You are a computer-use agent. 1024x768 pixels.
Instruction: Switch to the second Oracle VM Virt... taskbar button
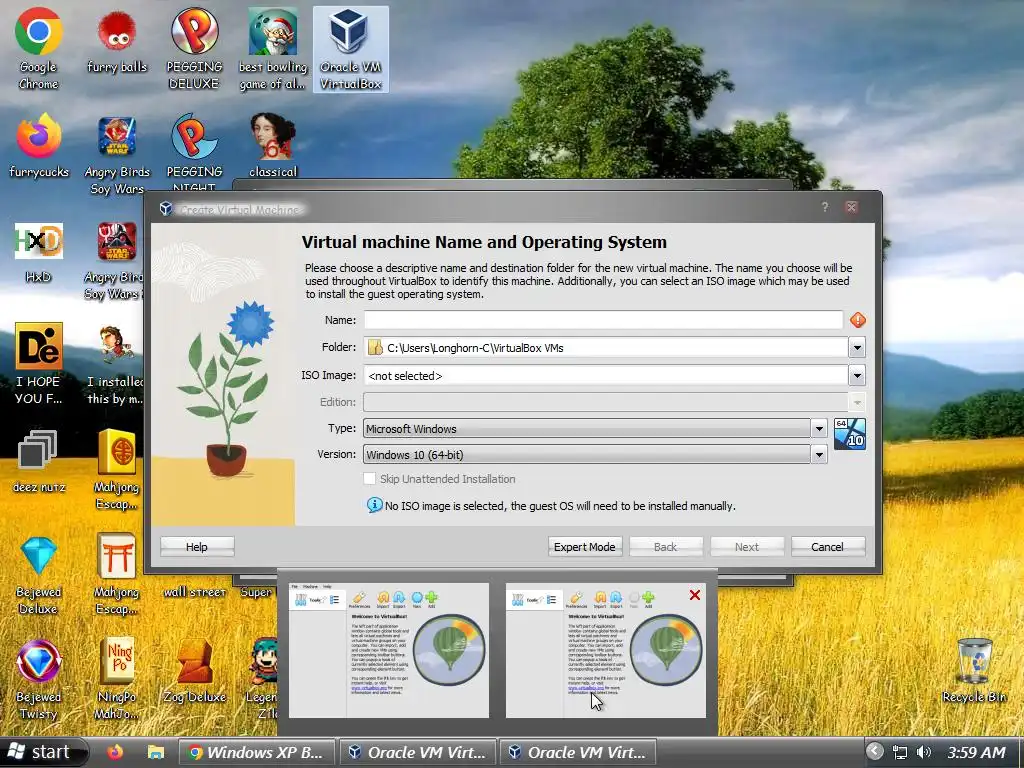click(x=577, y=752)
